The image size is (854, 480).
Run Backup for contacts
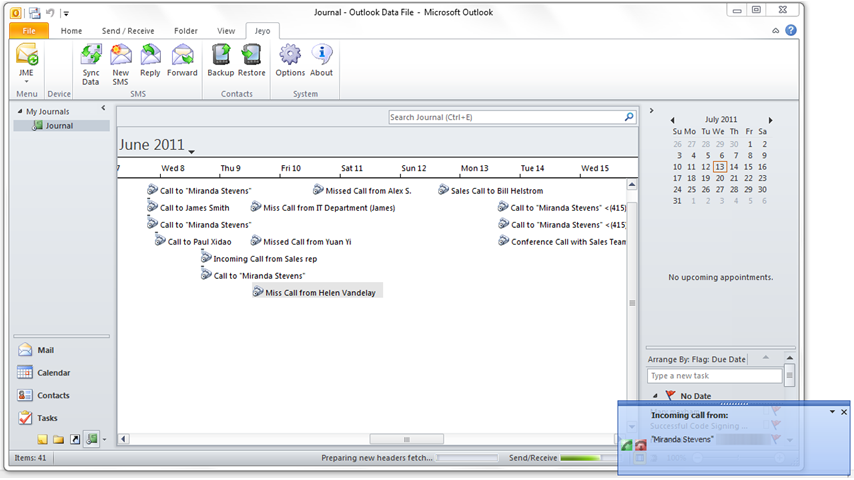click(x=220, y=63)
